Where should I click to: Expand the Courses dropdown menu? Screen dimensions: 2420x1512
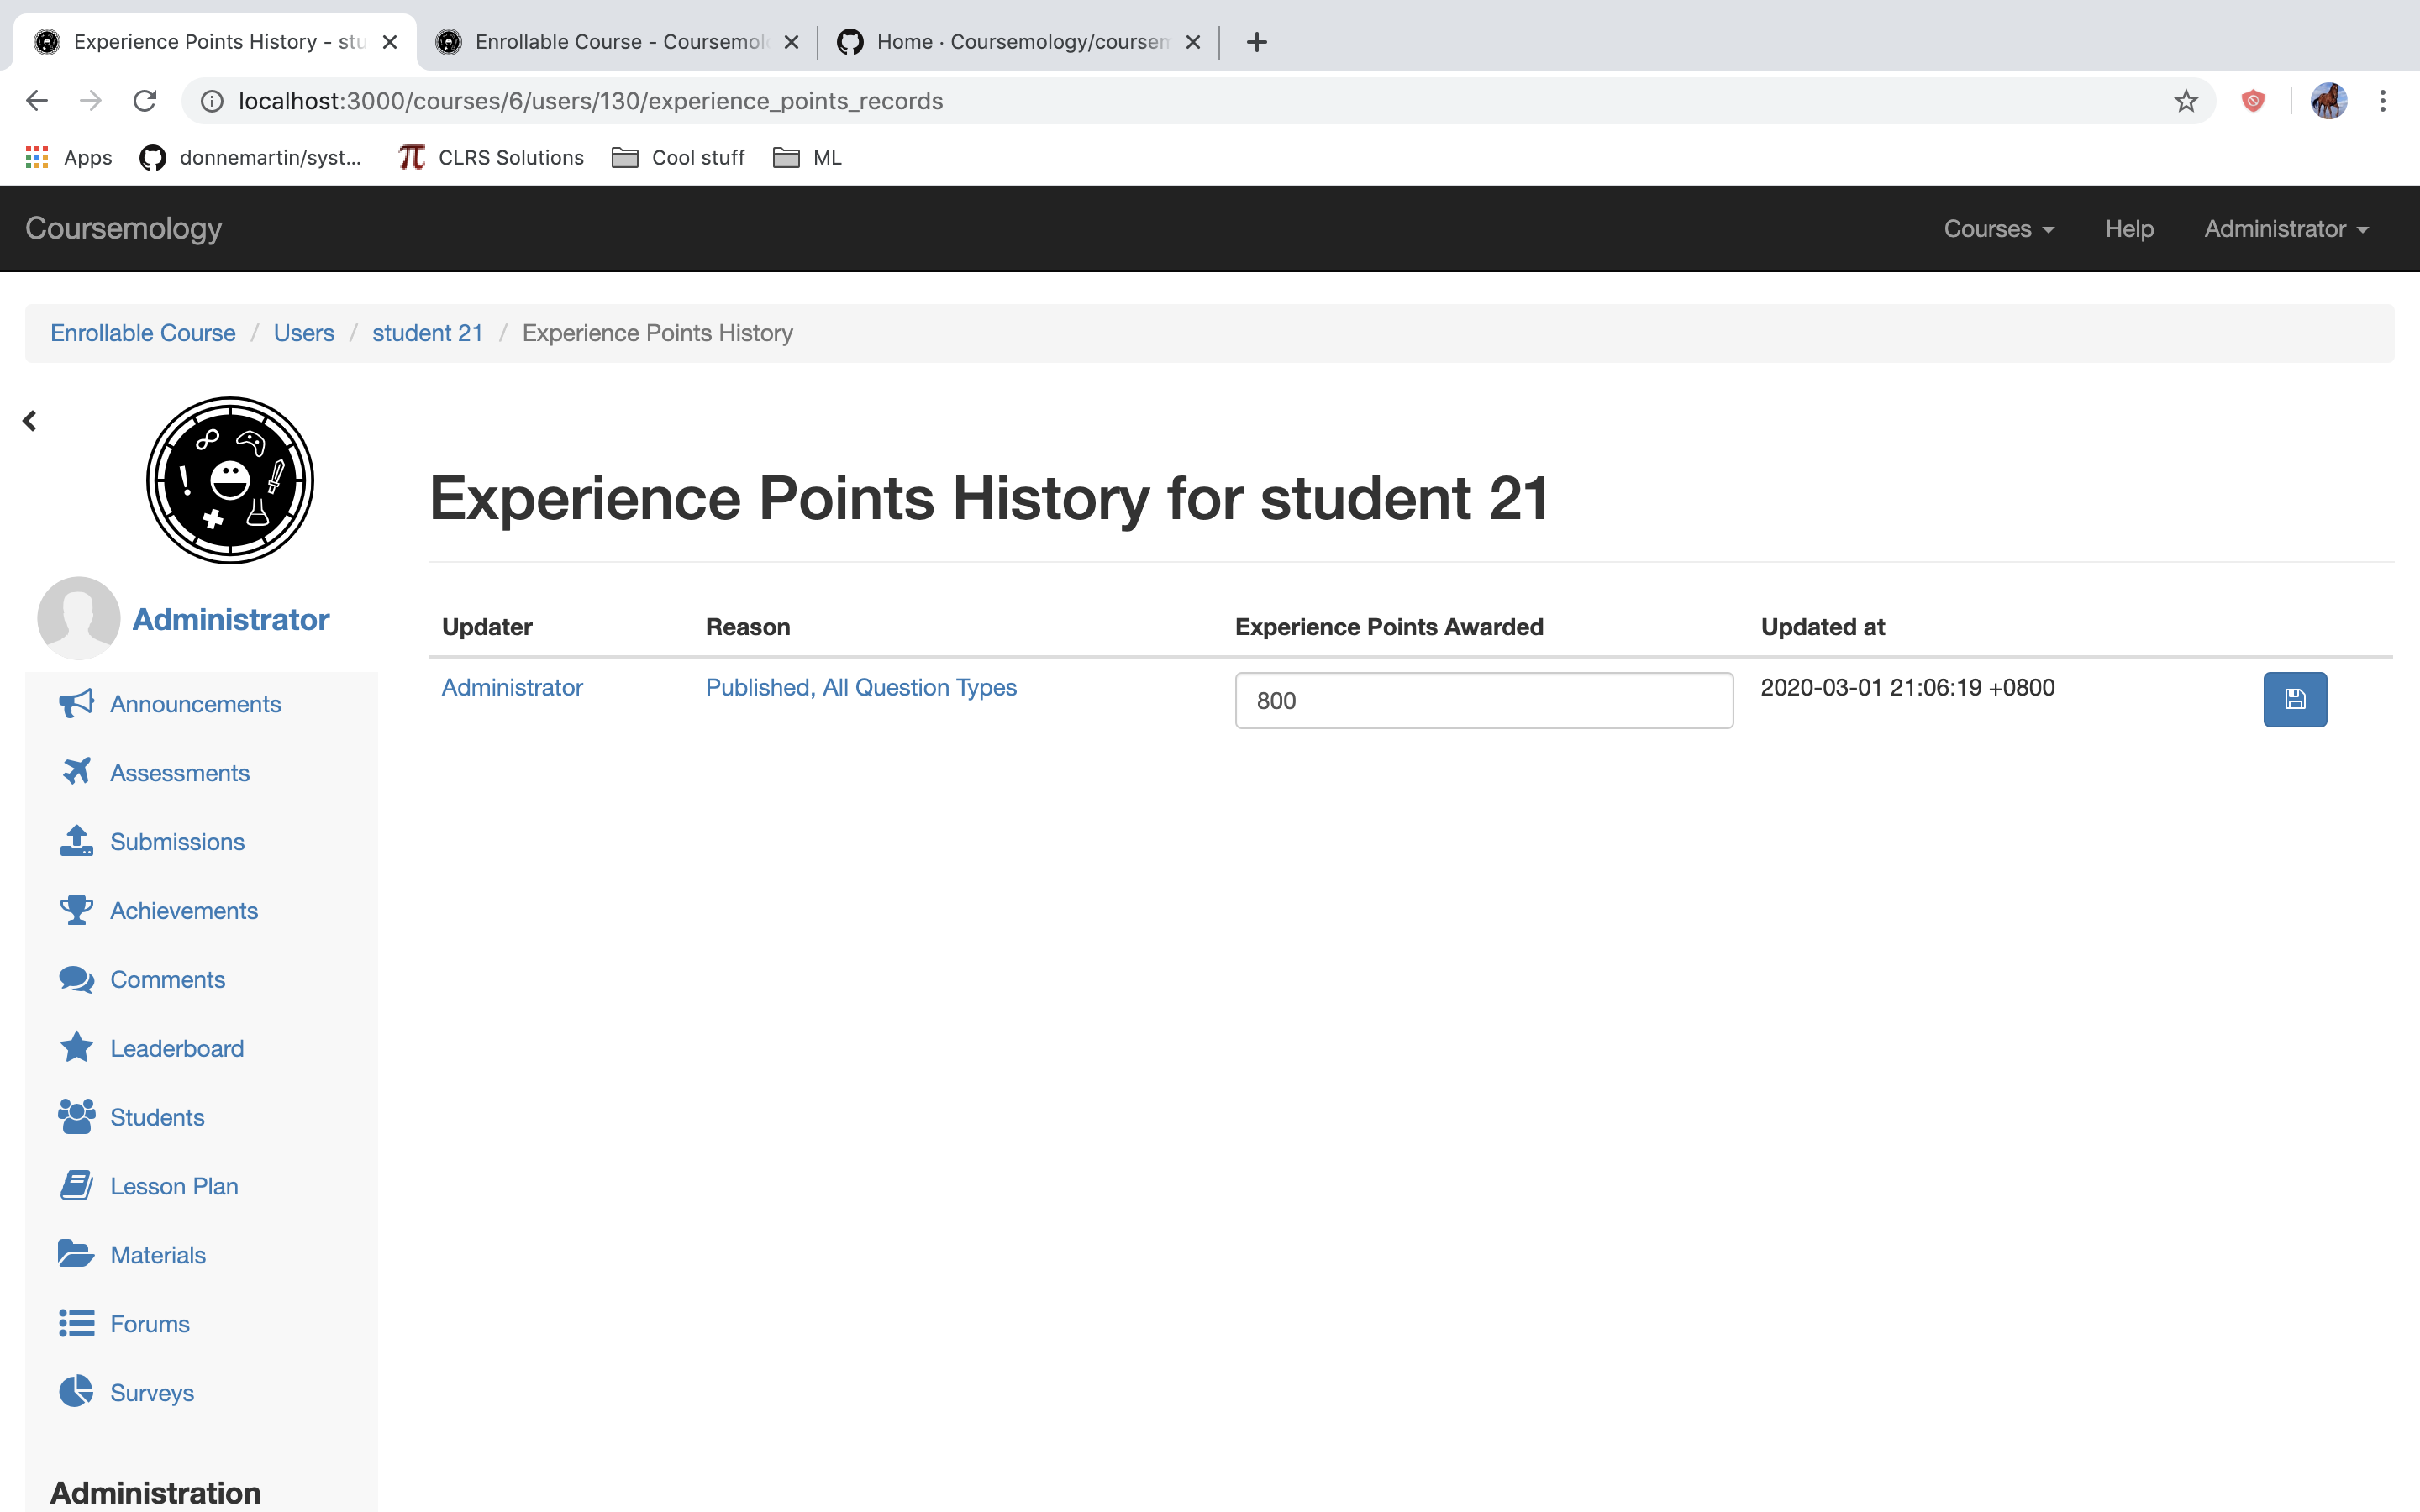click(x=1997, y=228)
